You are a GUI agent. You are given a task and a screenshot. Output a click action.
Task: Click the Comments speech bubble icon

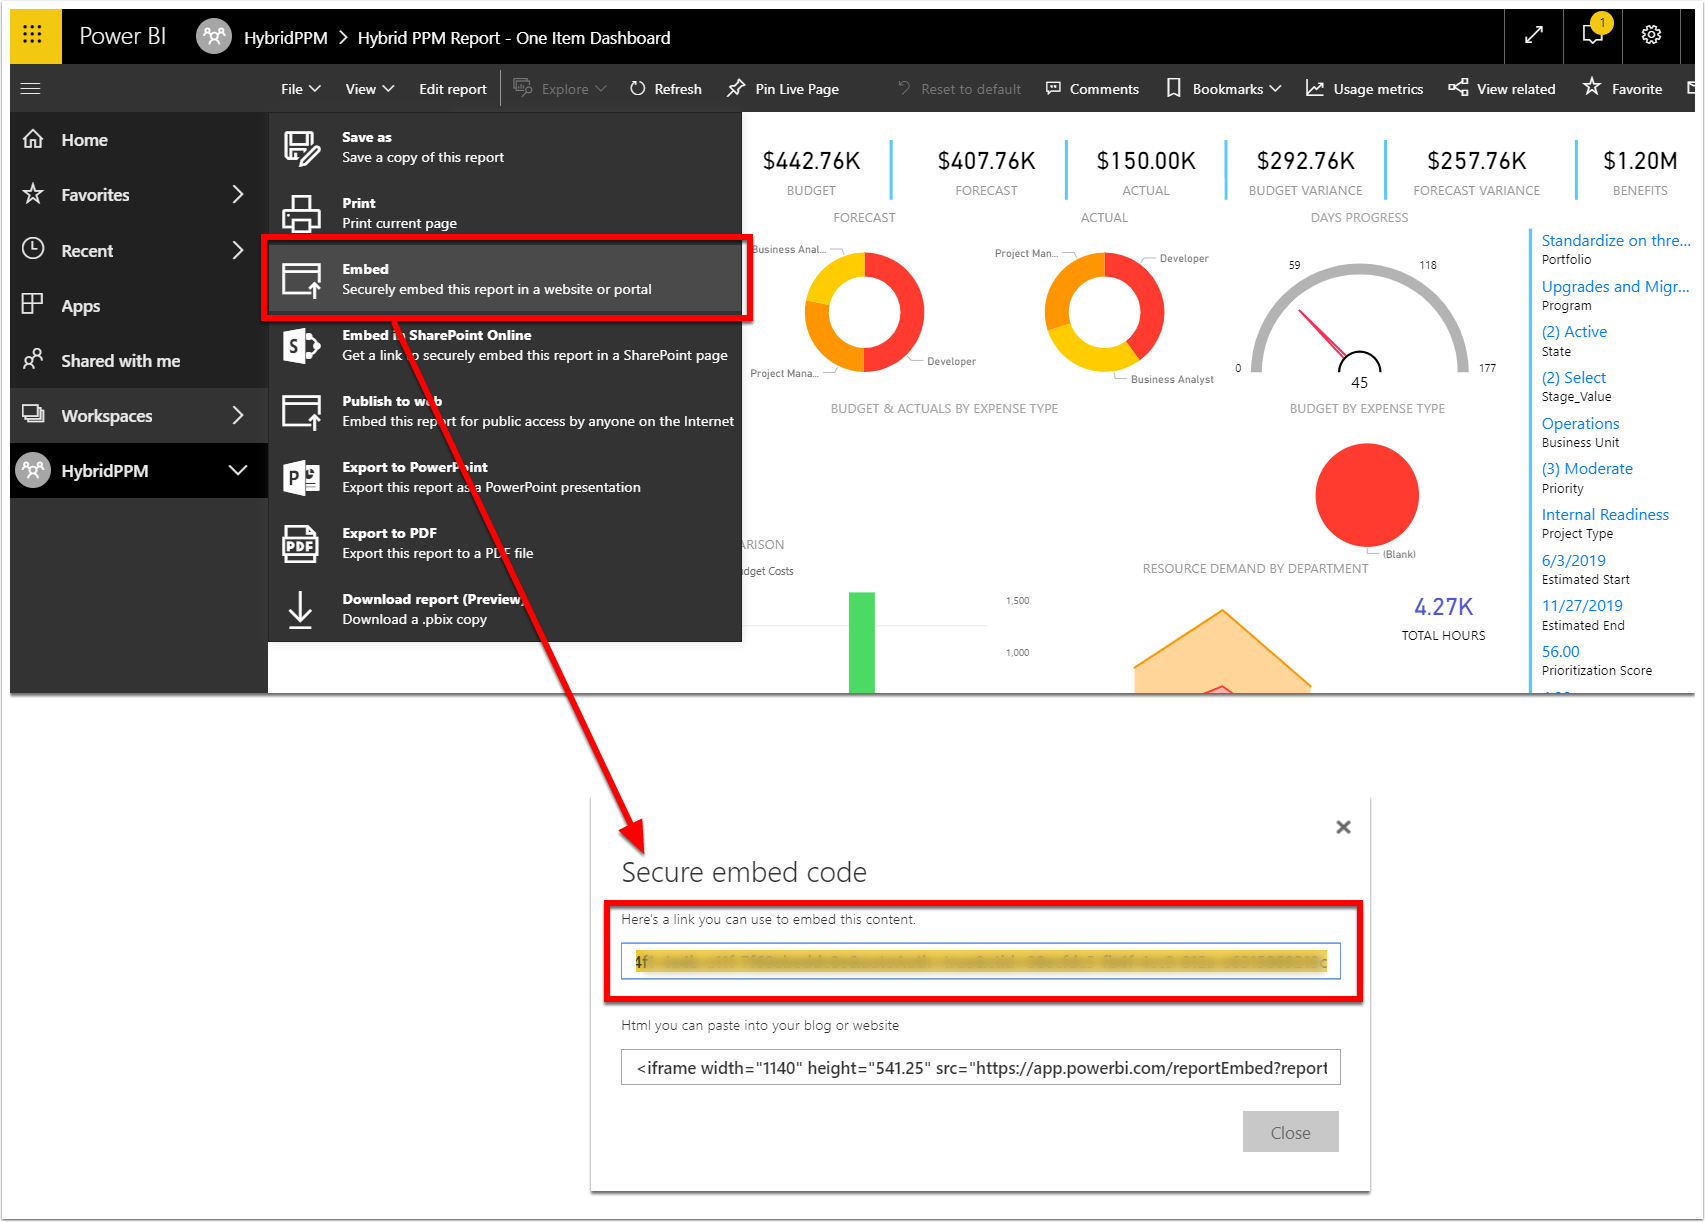click(x=1053, y=88)
